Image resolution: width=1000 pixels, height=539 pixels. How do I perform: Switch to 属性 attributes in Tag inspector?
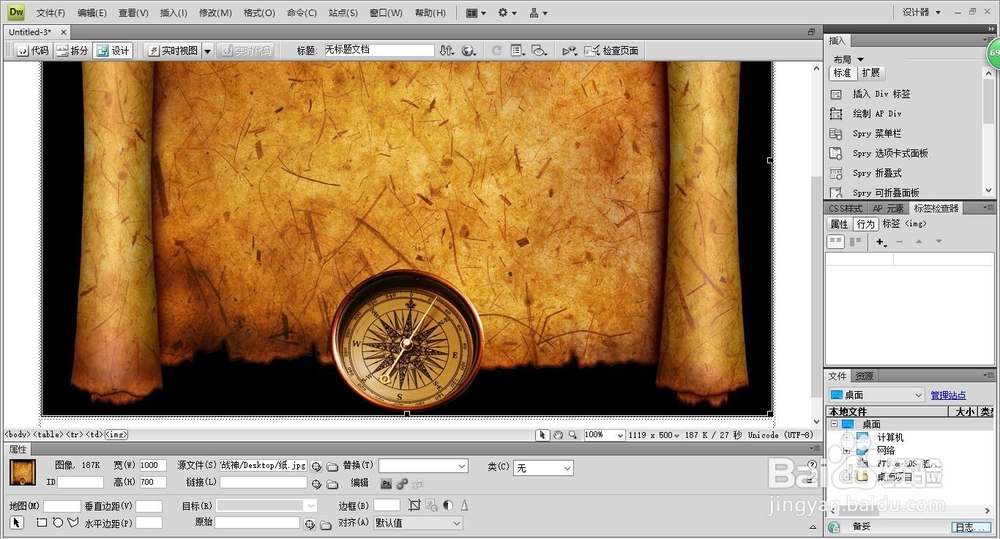pos(839,224)
